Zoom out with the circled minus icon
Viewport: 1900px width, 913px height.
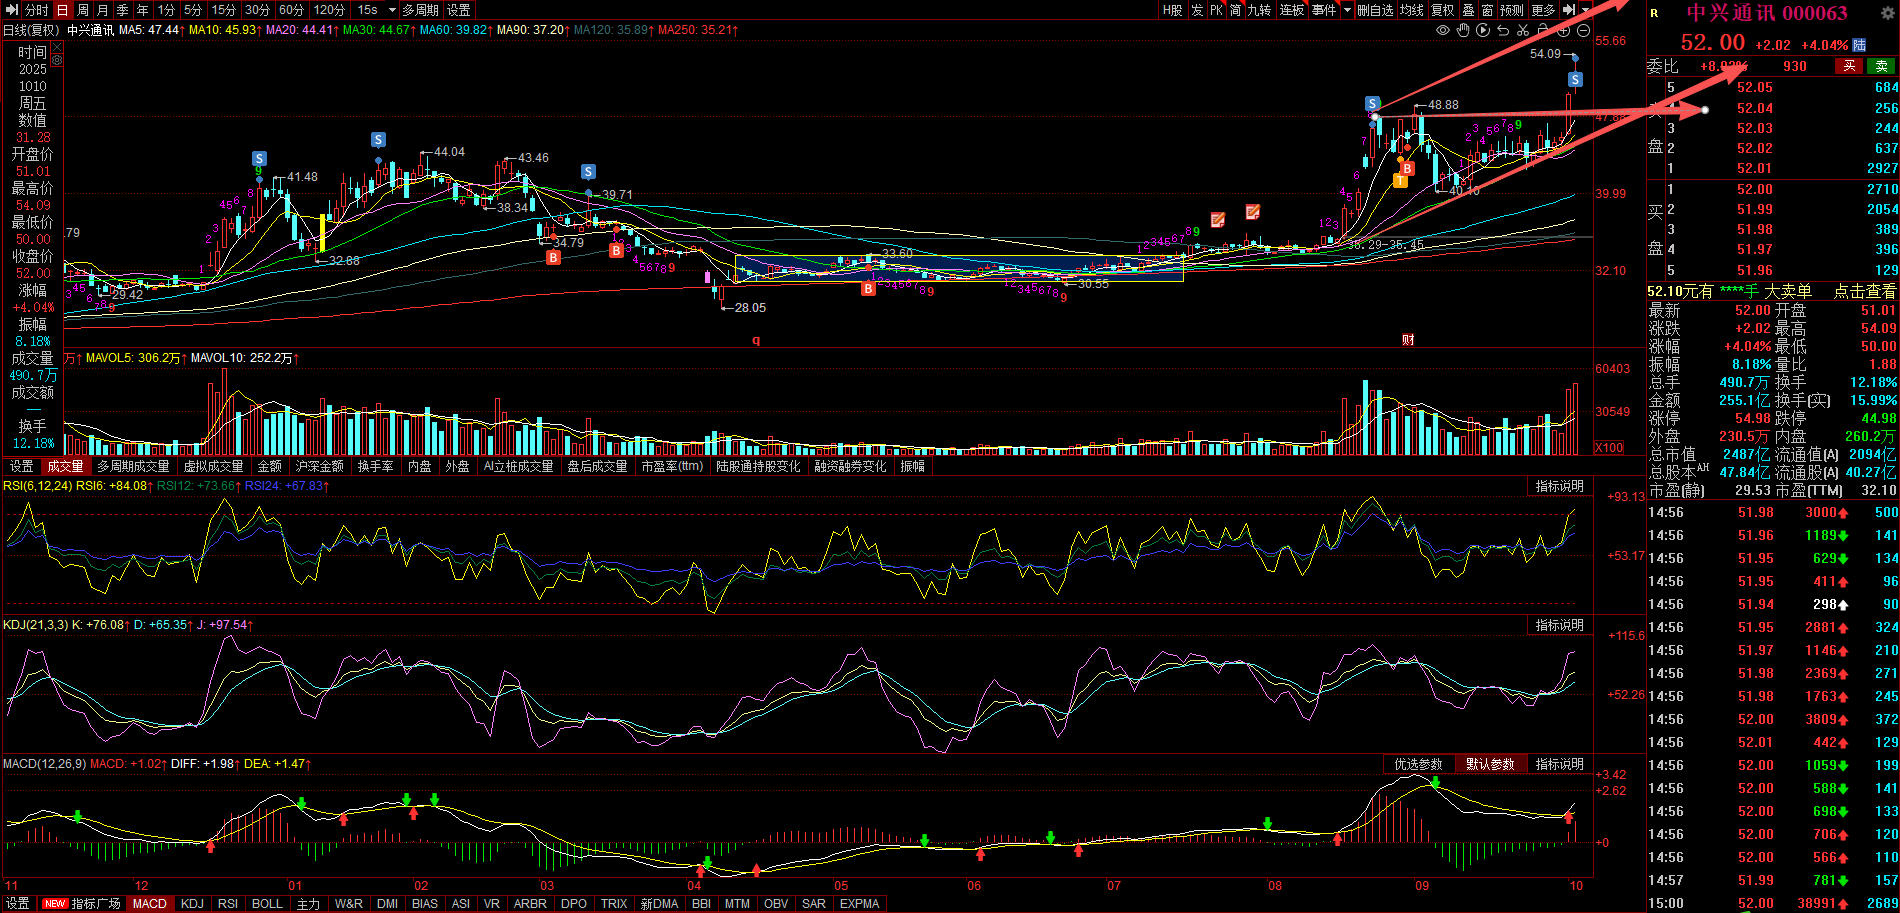click(x=1583, y=31)
